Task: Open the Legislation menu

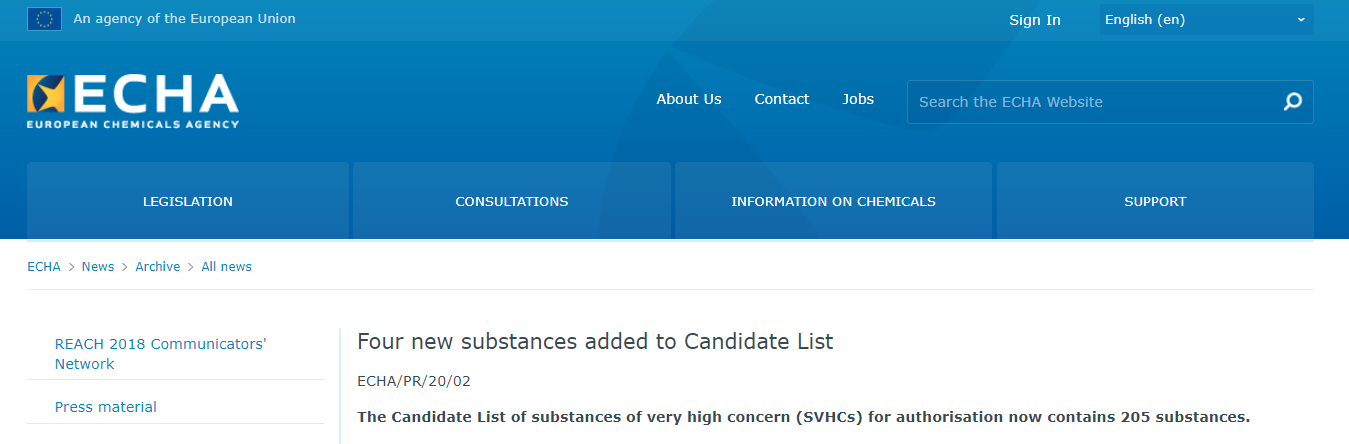Action: [188, 201]
